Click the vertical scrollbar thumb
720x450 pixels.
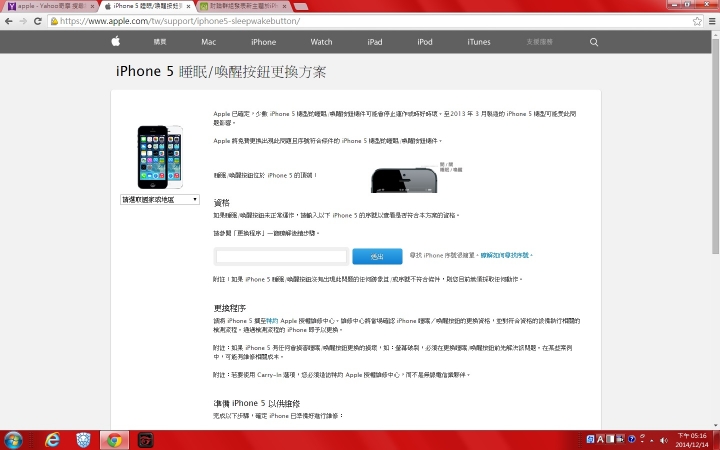click(715, 146)
